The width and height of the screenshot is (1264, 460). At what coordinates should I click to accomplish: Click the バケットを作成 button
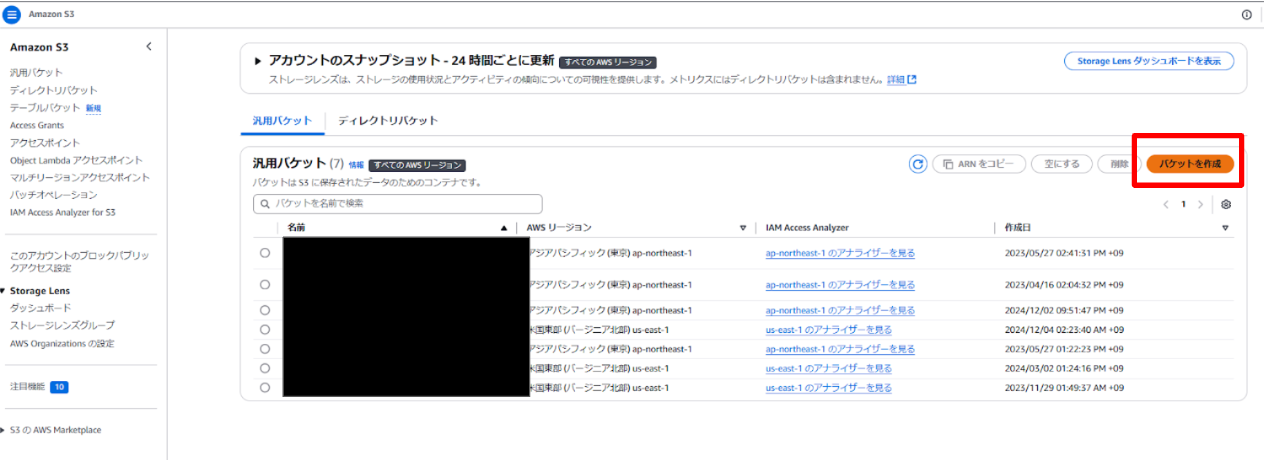[x=1190, y=164]
